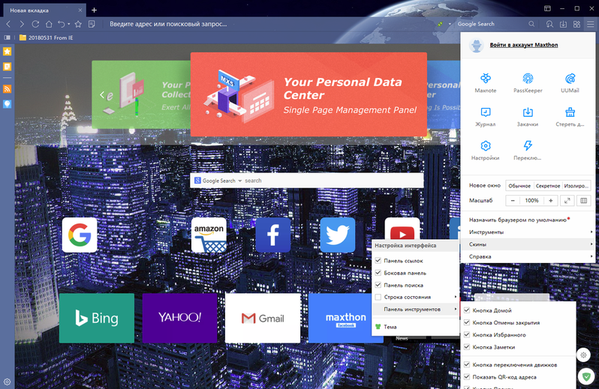
Task: Open the Журнал (history) icon
Action: pos(486,116)
